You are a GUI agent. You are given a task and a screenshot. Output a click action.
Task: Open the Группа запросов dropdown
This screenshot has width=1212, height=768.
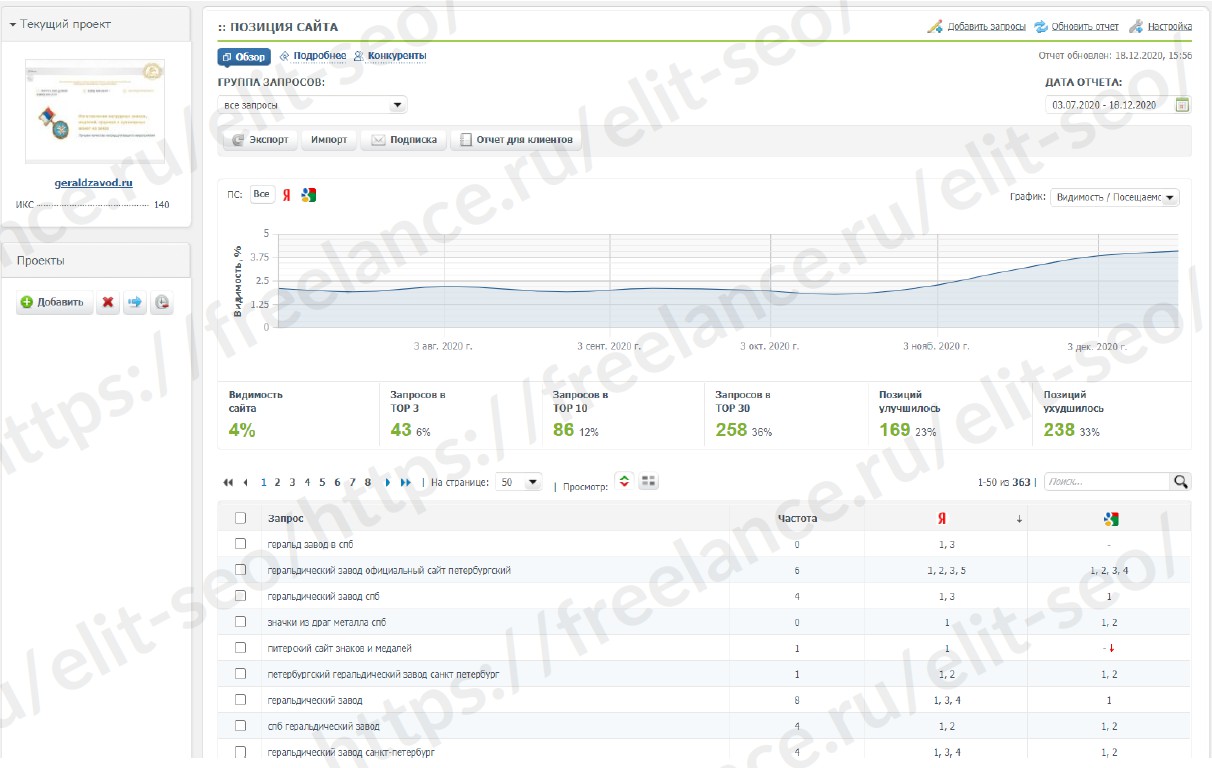coord(312,104)
